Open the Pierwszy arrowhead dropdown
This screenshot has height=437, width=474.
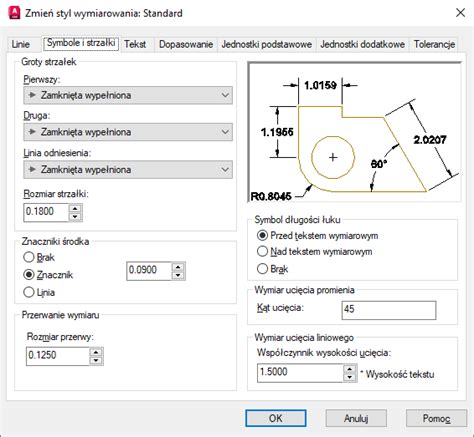[x=128, y=95]
